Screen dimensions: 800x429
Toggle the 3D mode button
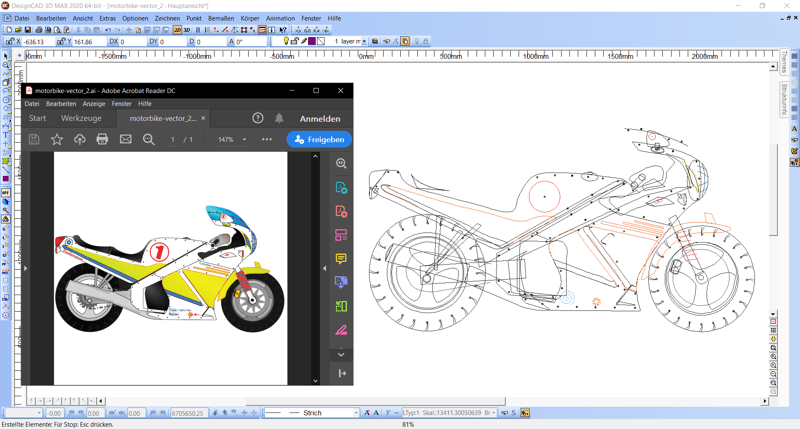pos(187,30)
